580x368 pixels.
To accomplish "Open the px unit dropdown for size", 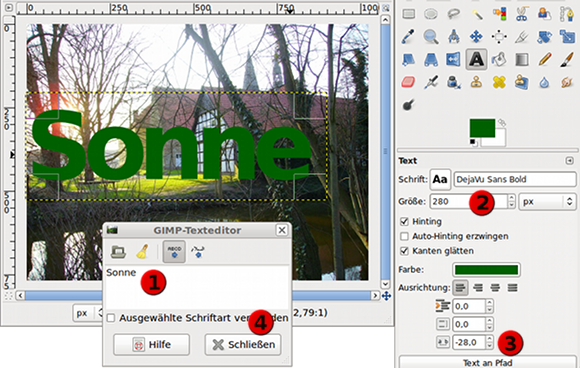I will tap(547, 202).
